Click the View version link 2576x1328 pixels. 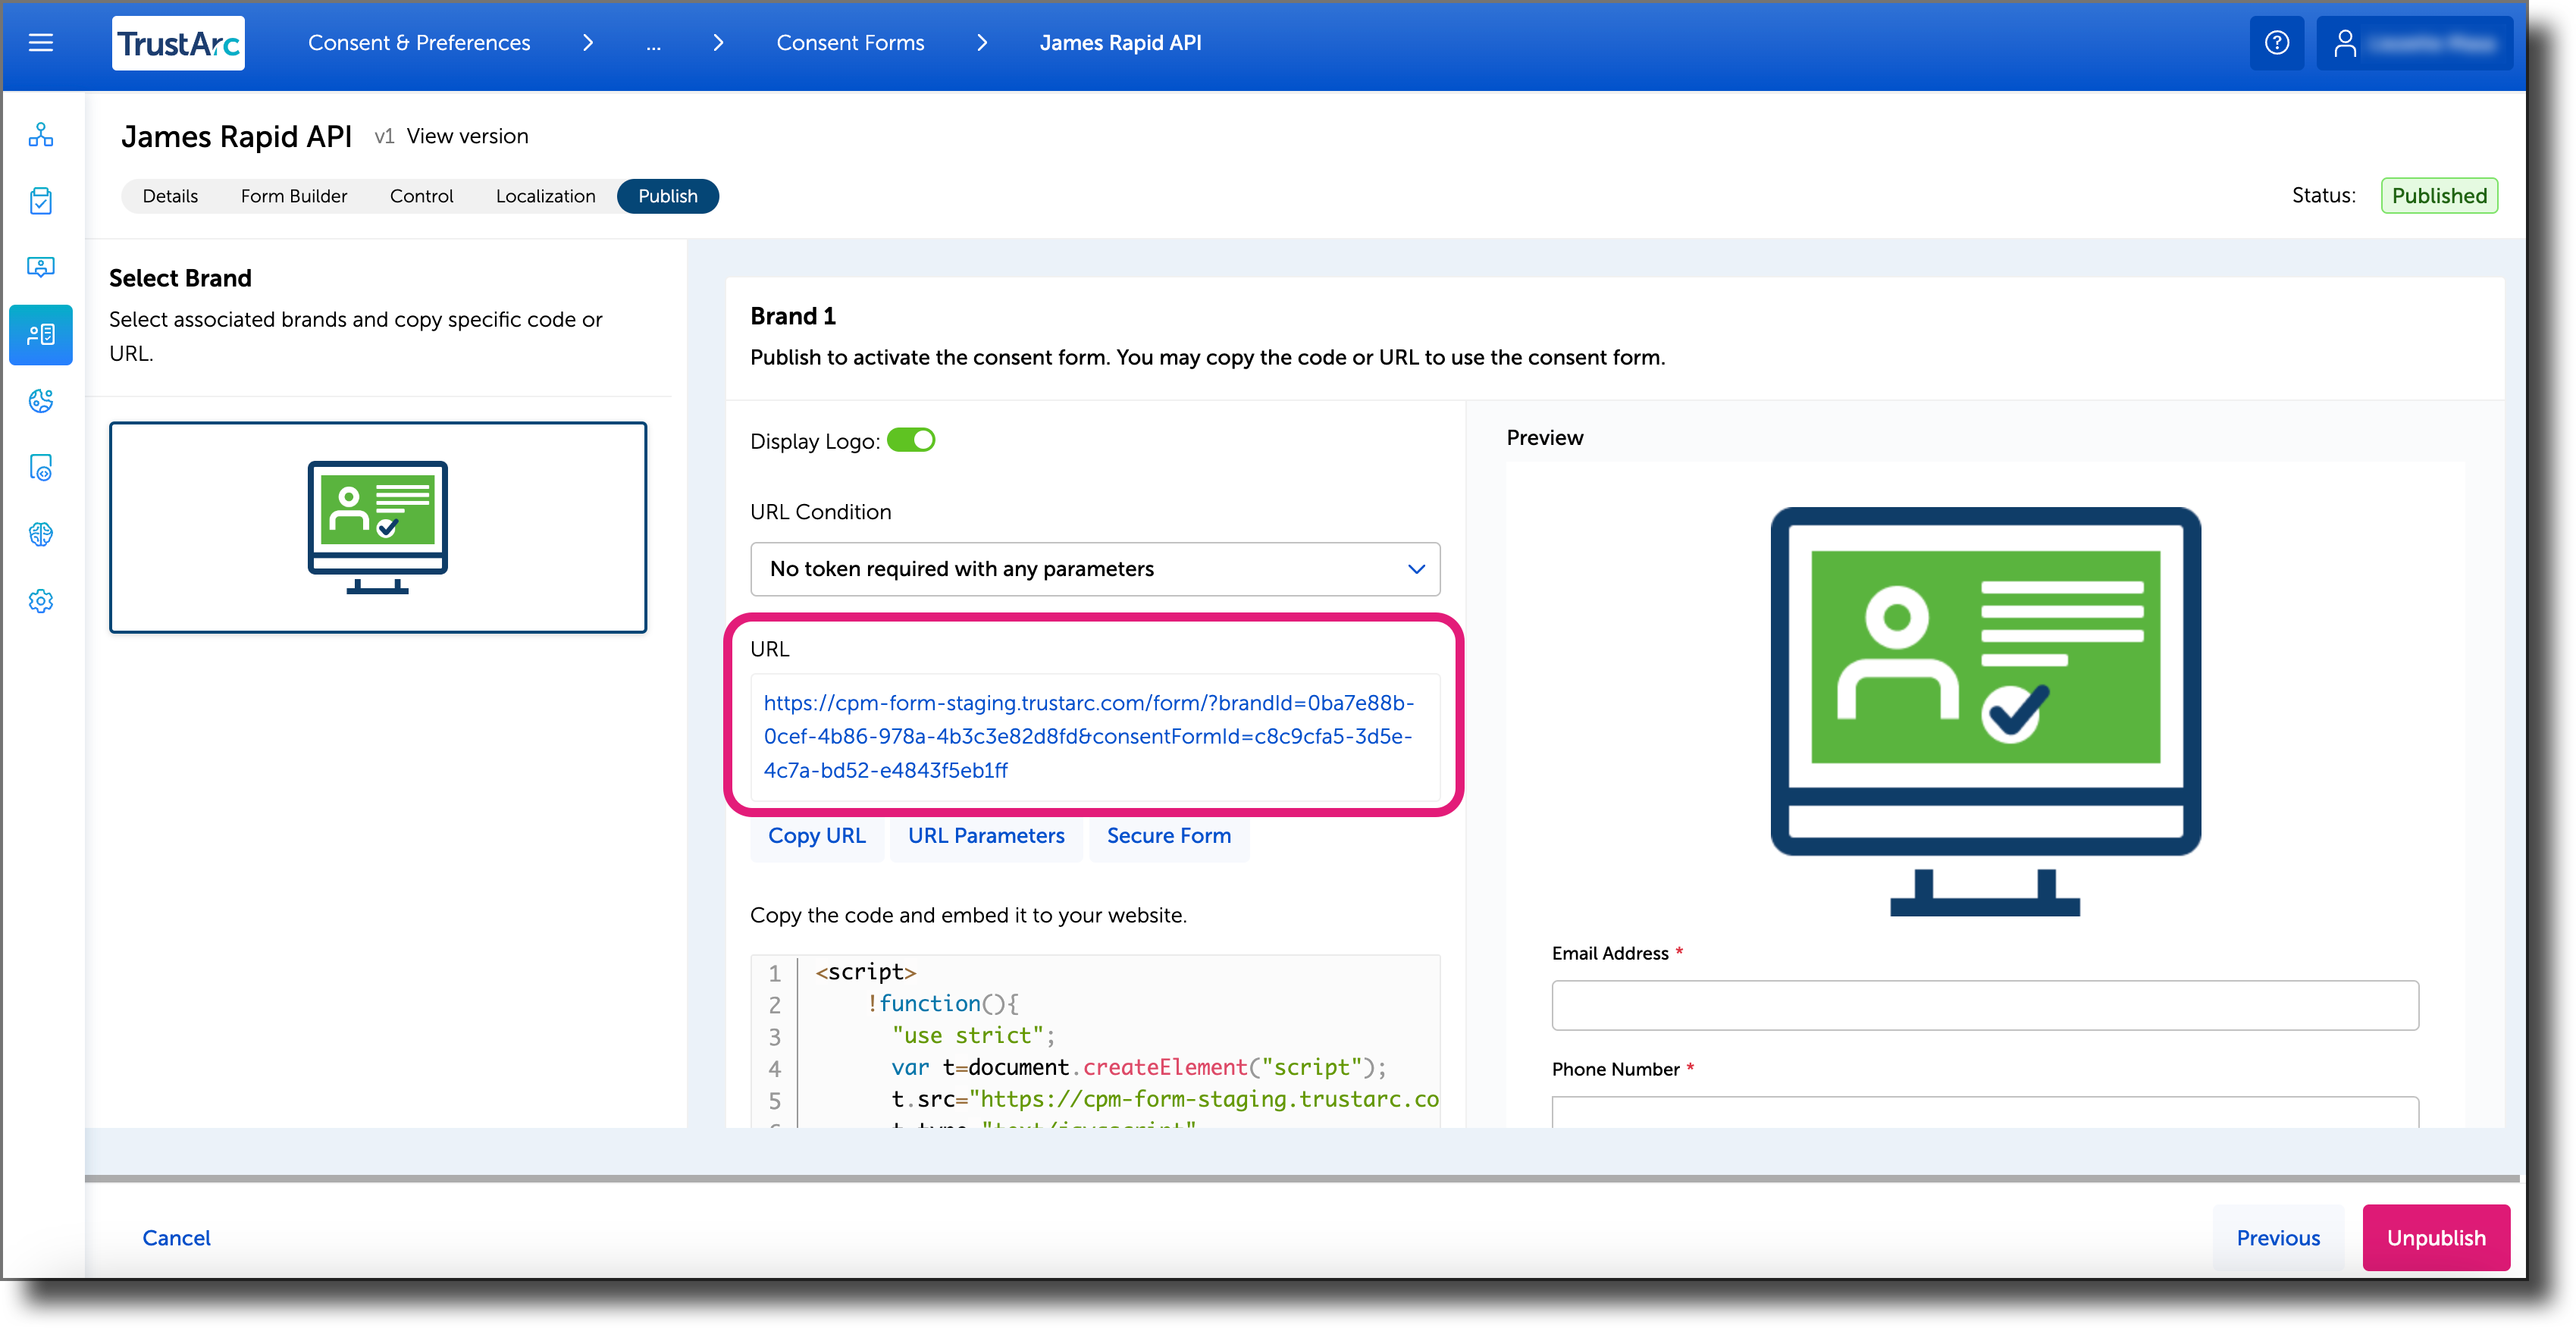click(467, 136)
